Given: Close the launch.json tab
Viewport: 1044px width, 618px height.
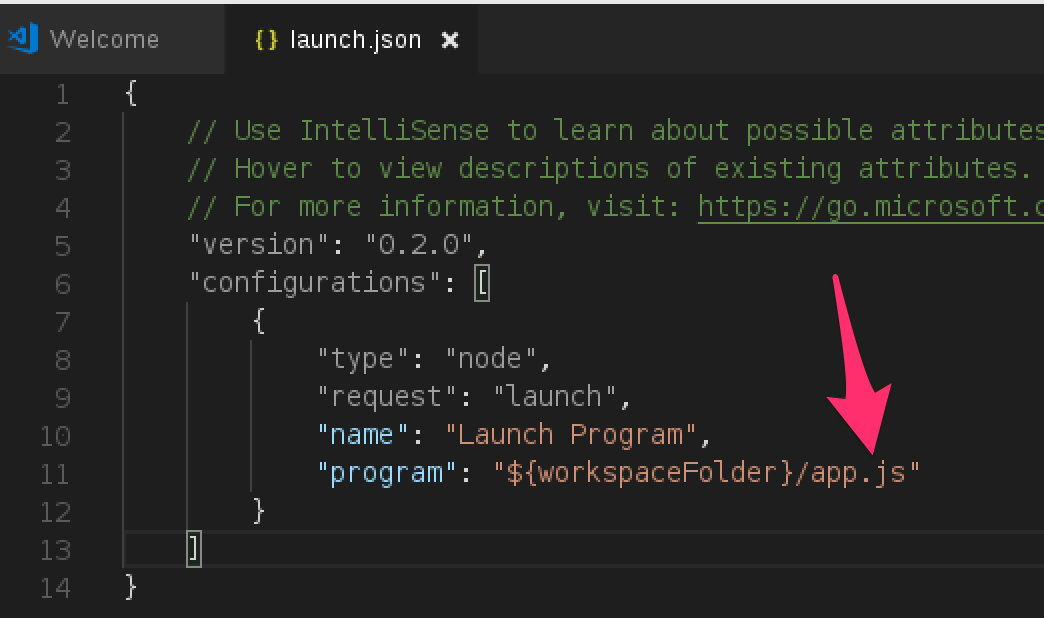Looking at the screenshot, I should pyautogui.click(x=450, y=40).
